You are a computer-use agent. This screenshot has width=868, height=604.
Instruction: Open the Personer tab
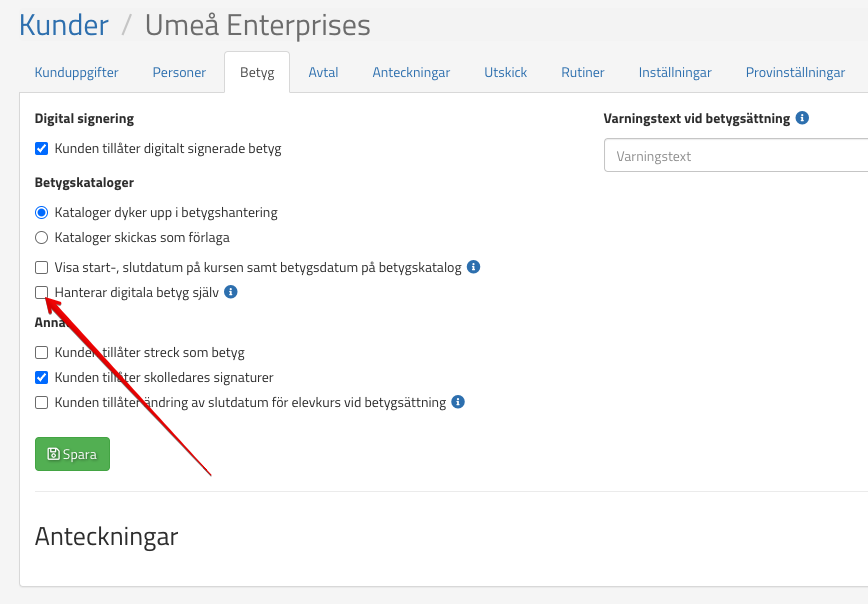point(179,72)
